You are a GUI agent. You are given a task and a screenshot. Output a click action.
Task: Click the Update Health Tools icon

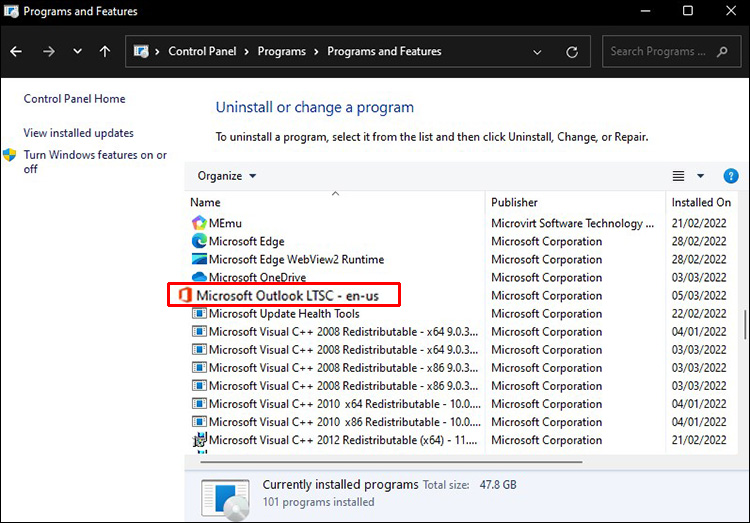(199, 313)
